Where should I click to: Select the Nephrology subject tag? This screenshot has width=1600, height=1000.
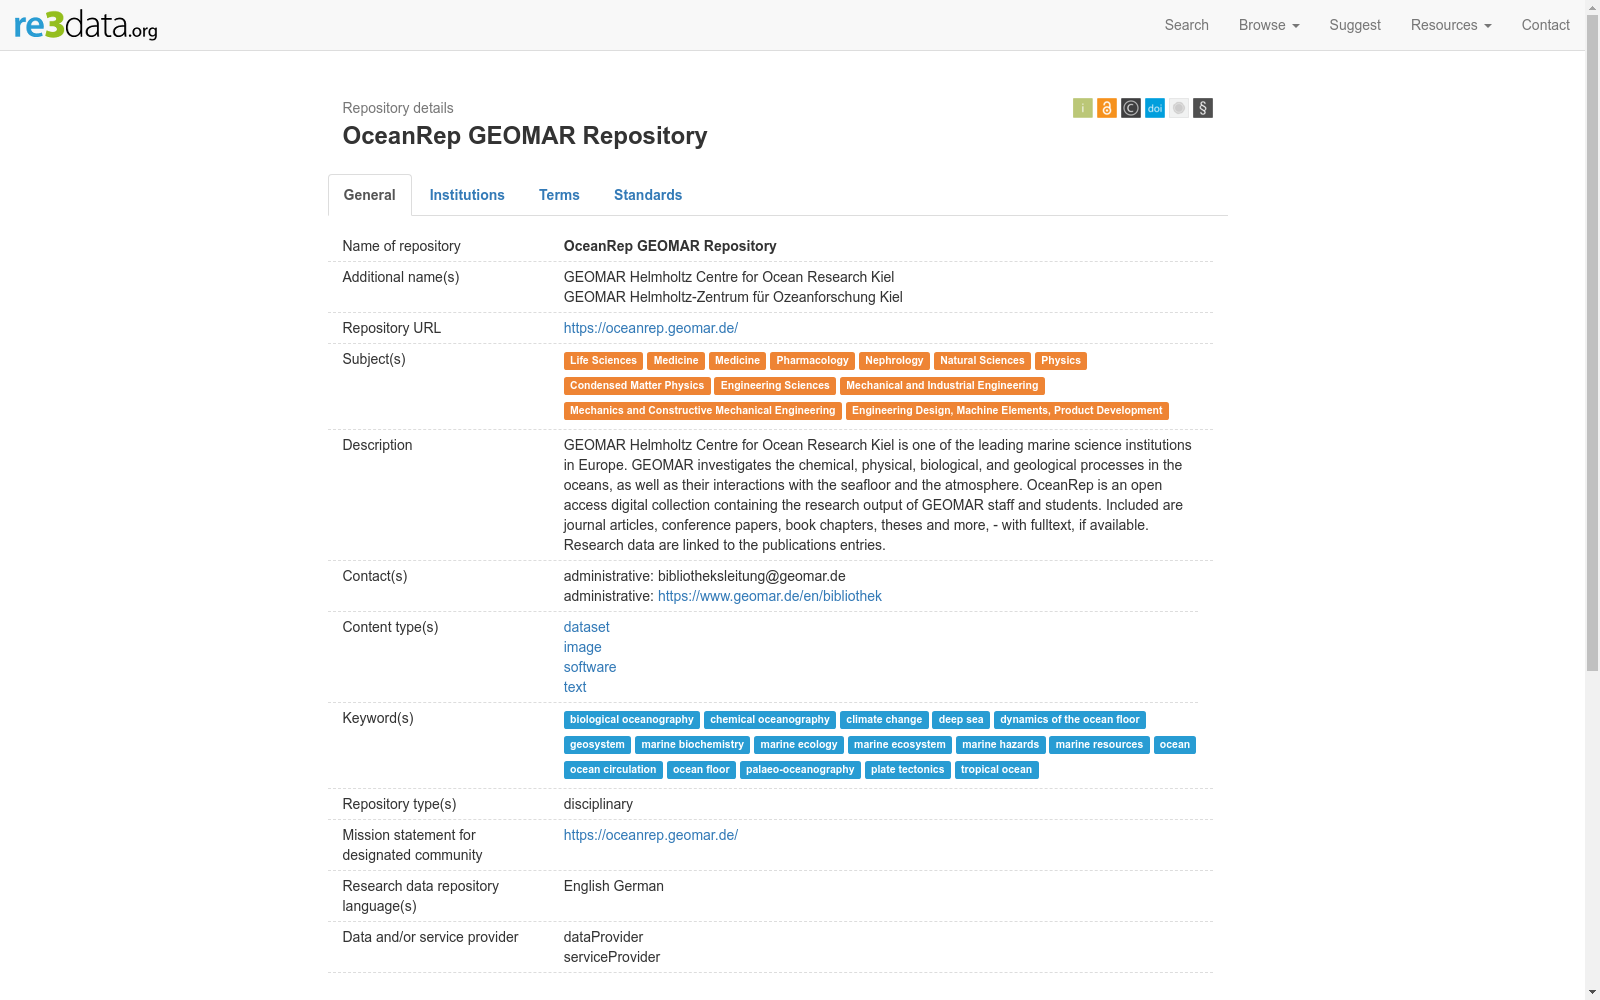coord(894,361)
